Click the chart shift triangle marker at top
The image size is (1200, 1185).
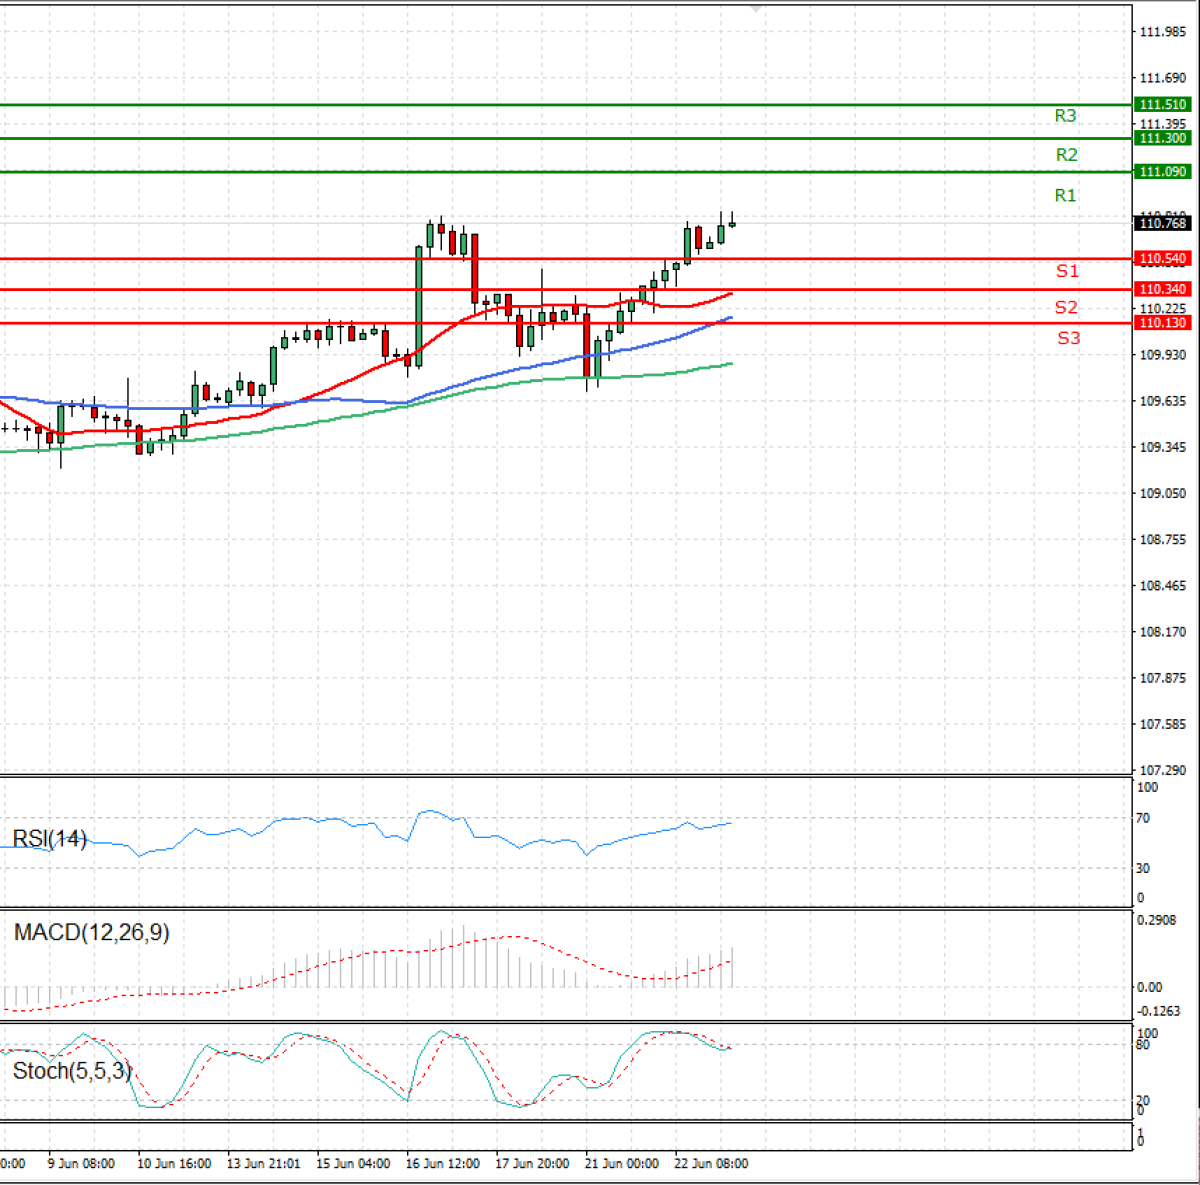(756, 8)
